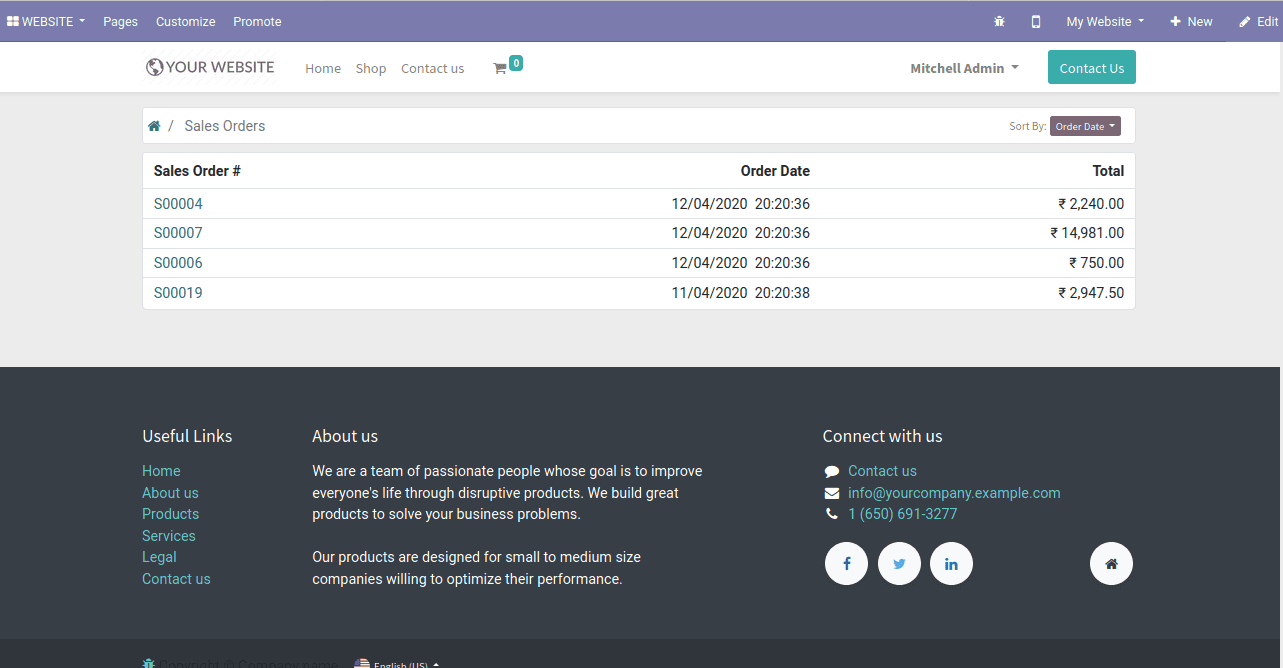1283x668 pixels.
Task: Expand the Mitchell Admin account dropdown
Action: click(x=963, y=67)
